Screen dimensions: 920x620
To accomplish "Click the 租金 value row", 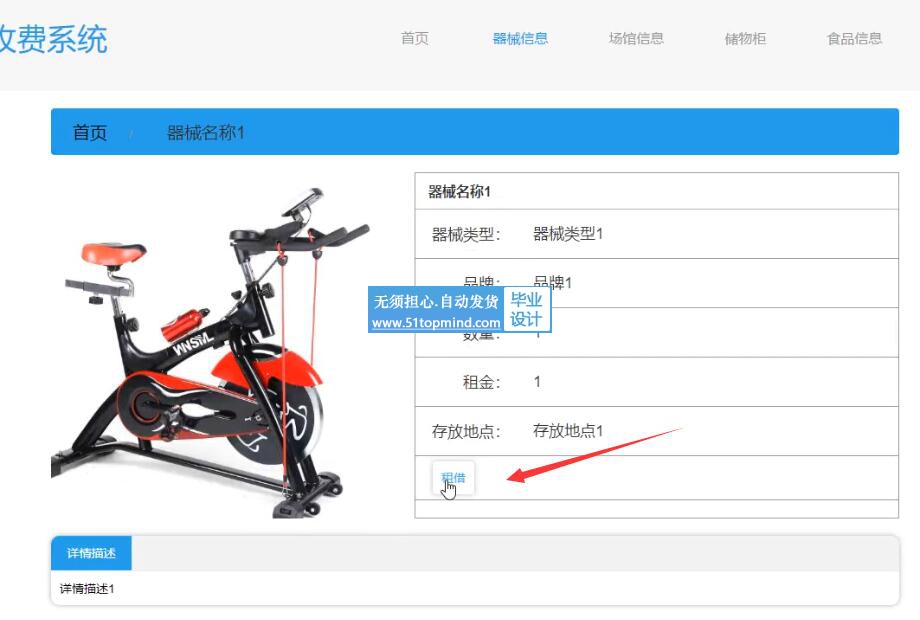I will coord(657,382).
